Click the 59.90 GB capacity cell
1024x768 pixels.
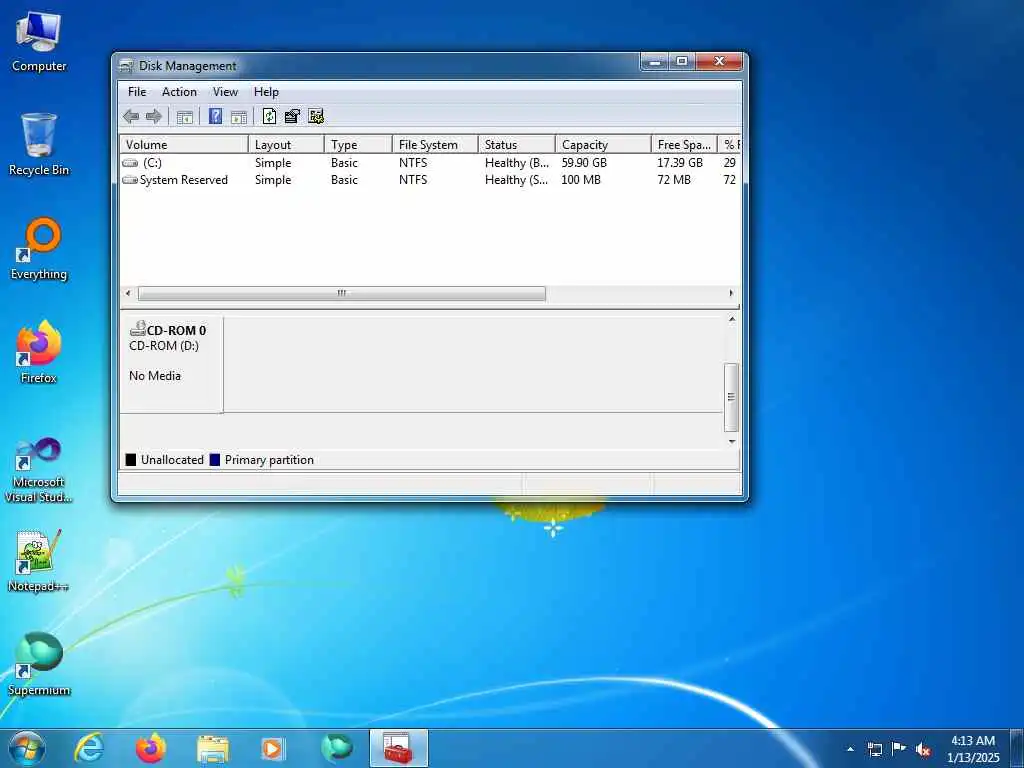(584, 163)
